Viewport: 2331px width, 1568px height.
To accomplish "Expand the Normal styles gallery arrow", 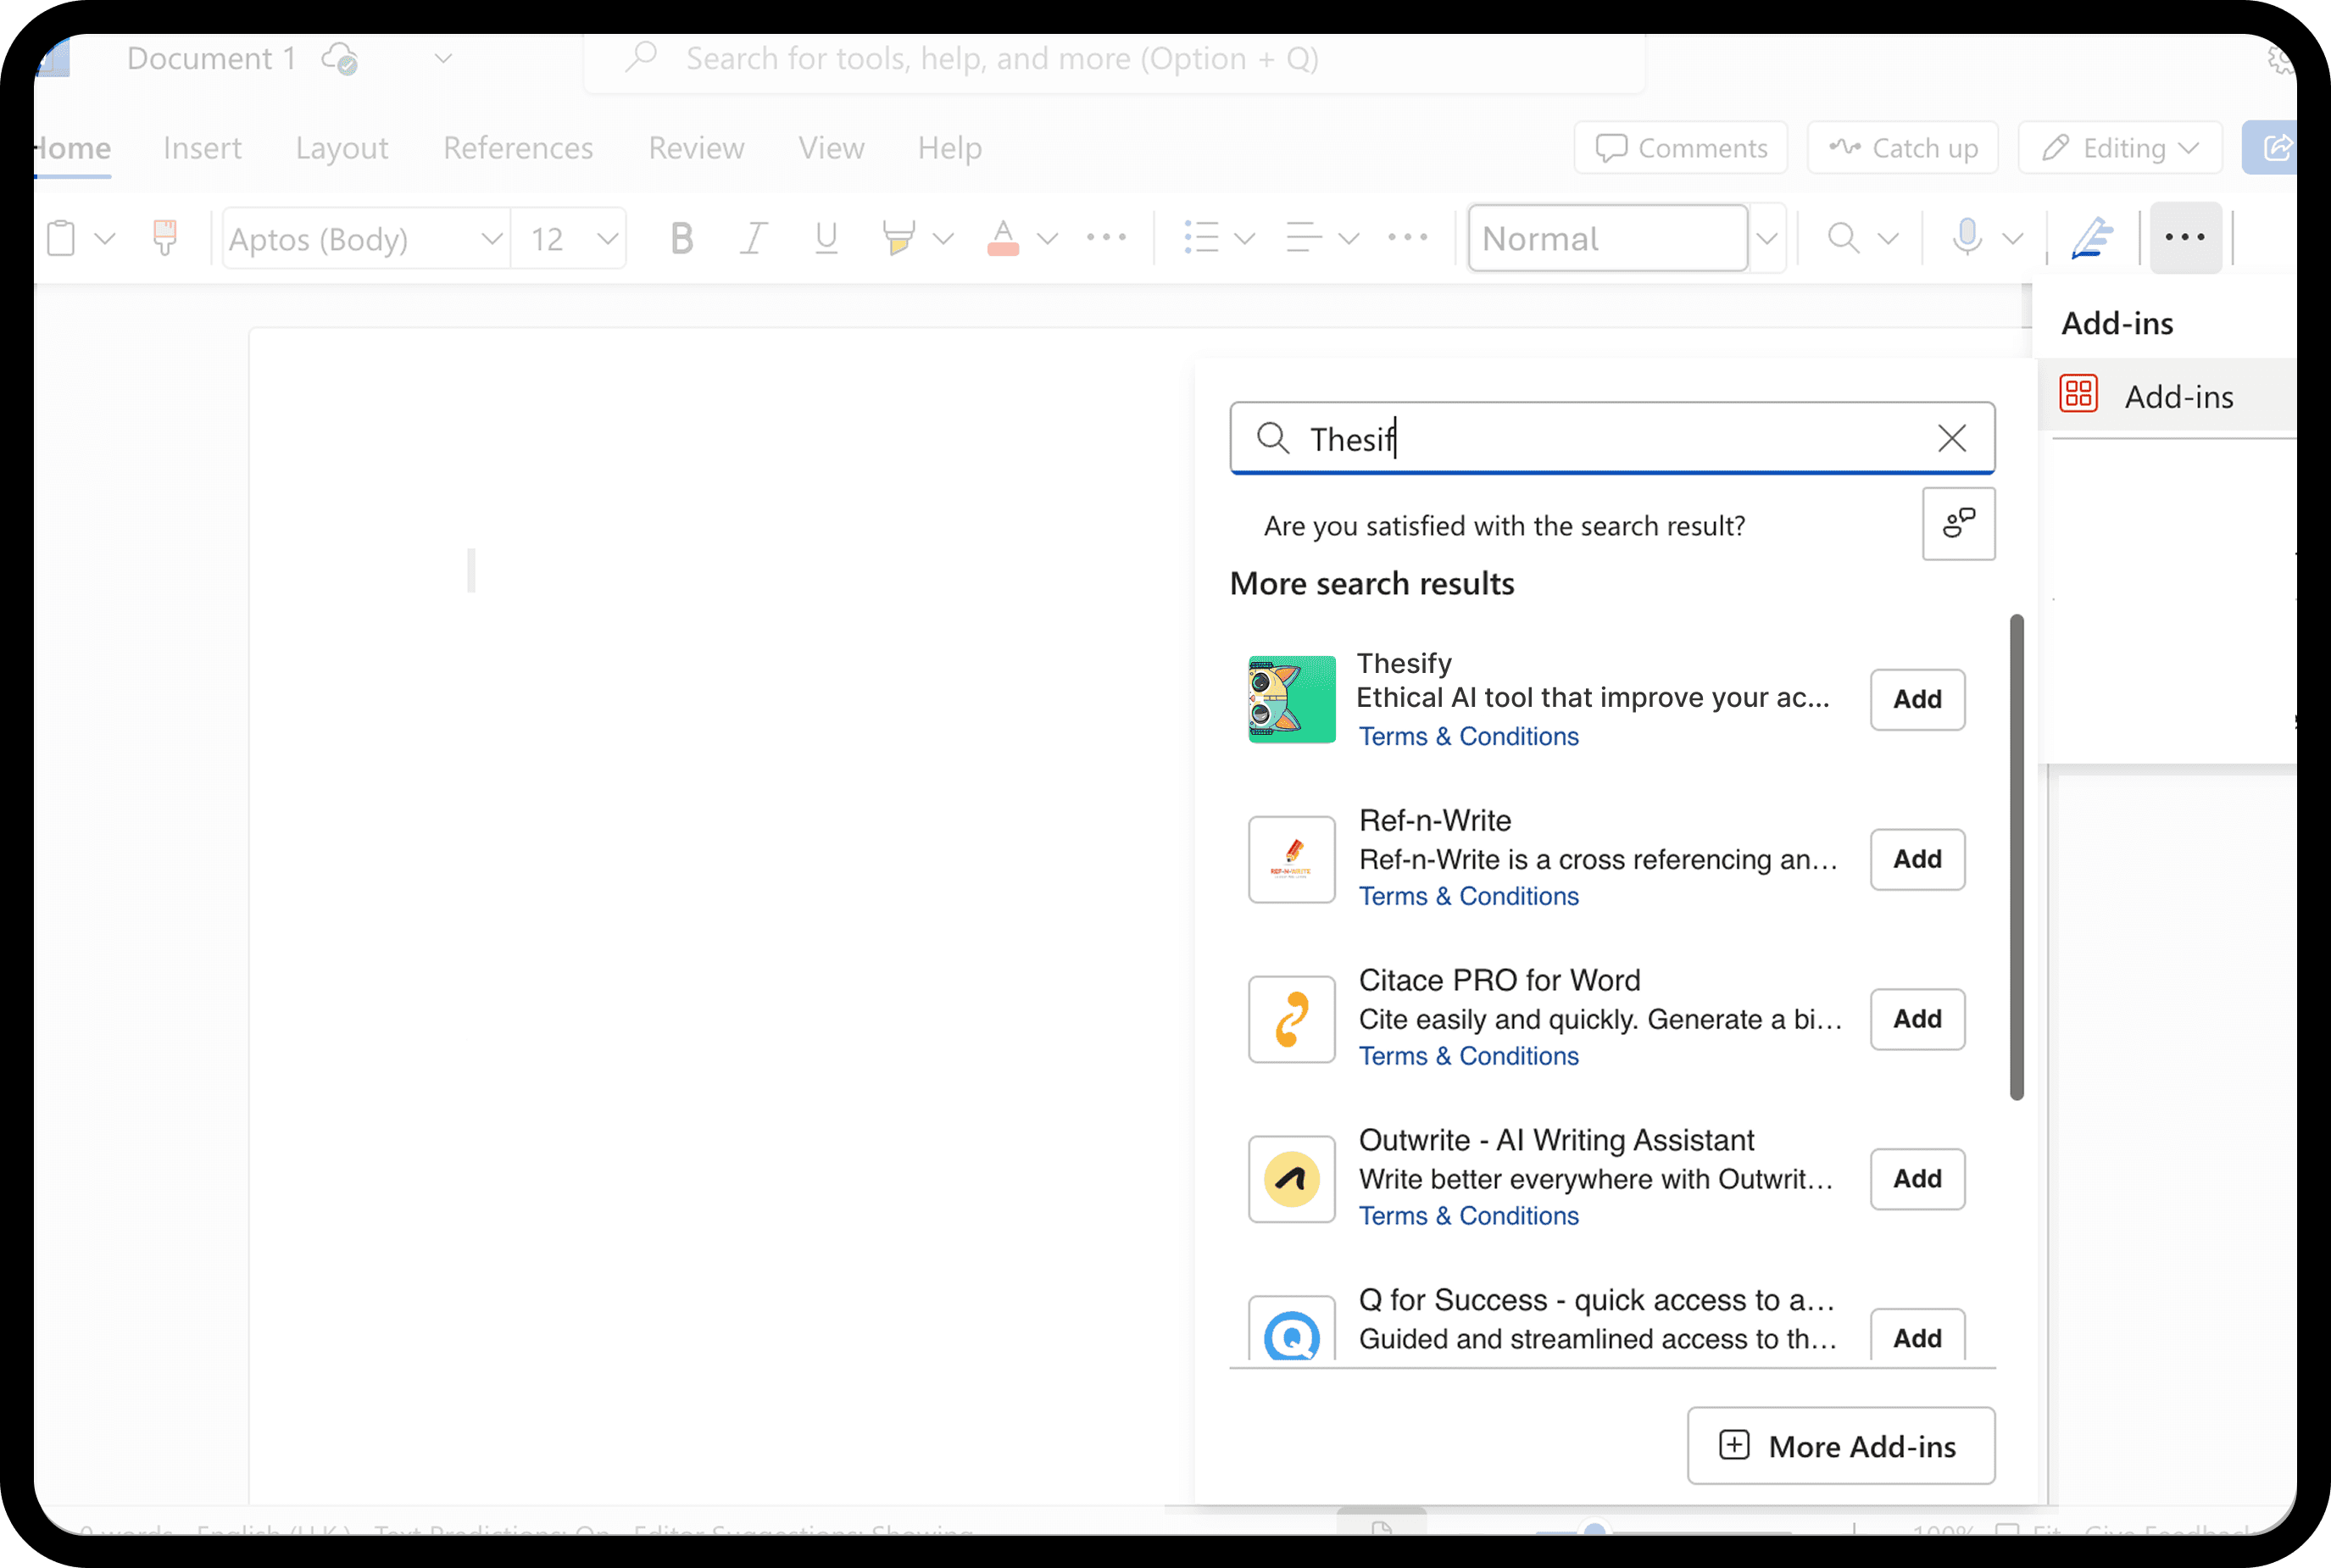I will point(1767,238).
